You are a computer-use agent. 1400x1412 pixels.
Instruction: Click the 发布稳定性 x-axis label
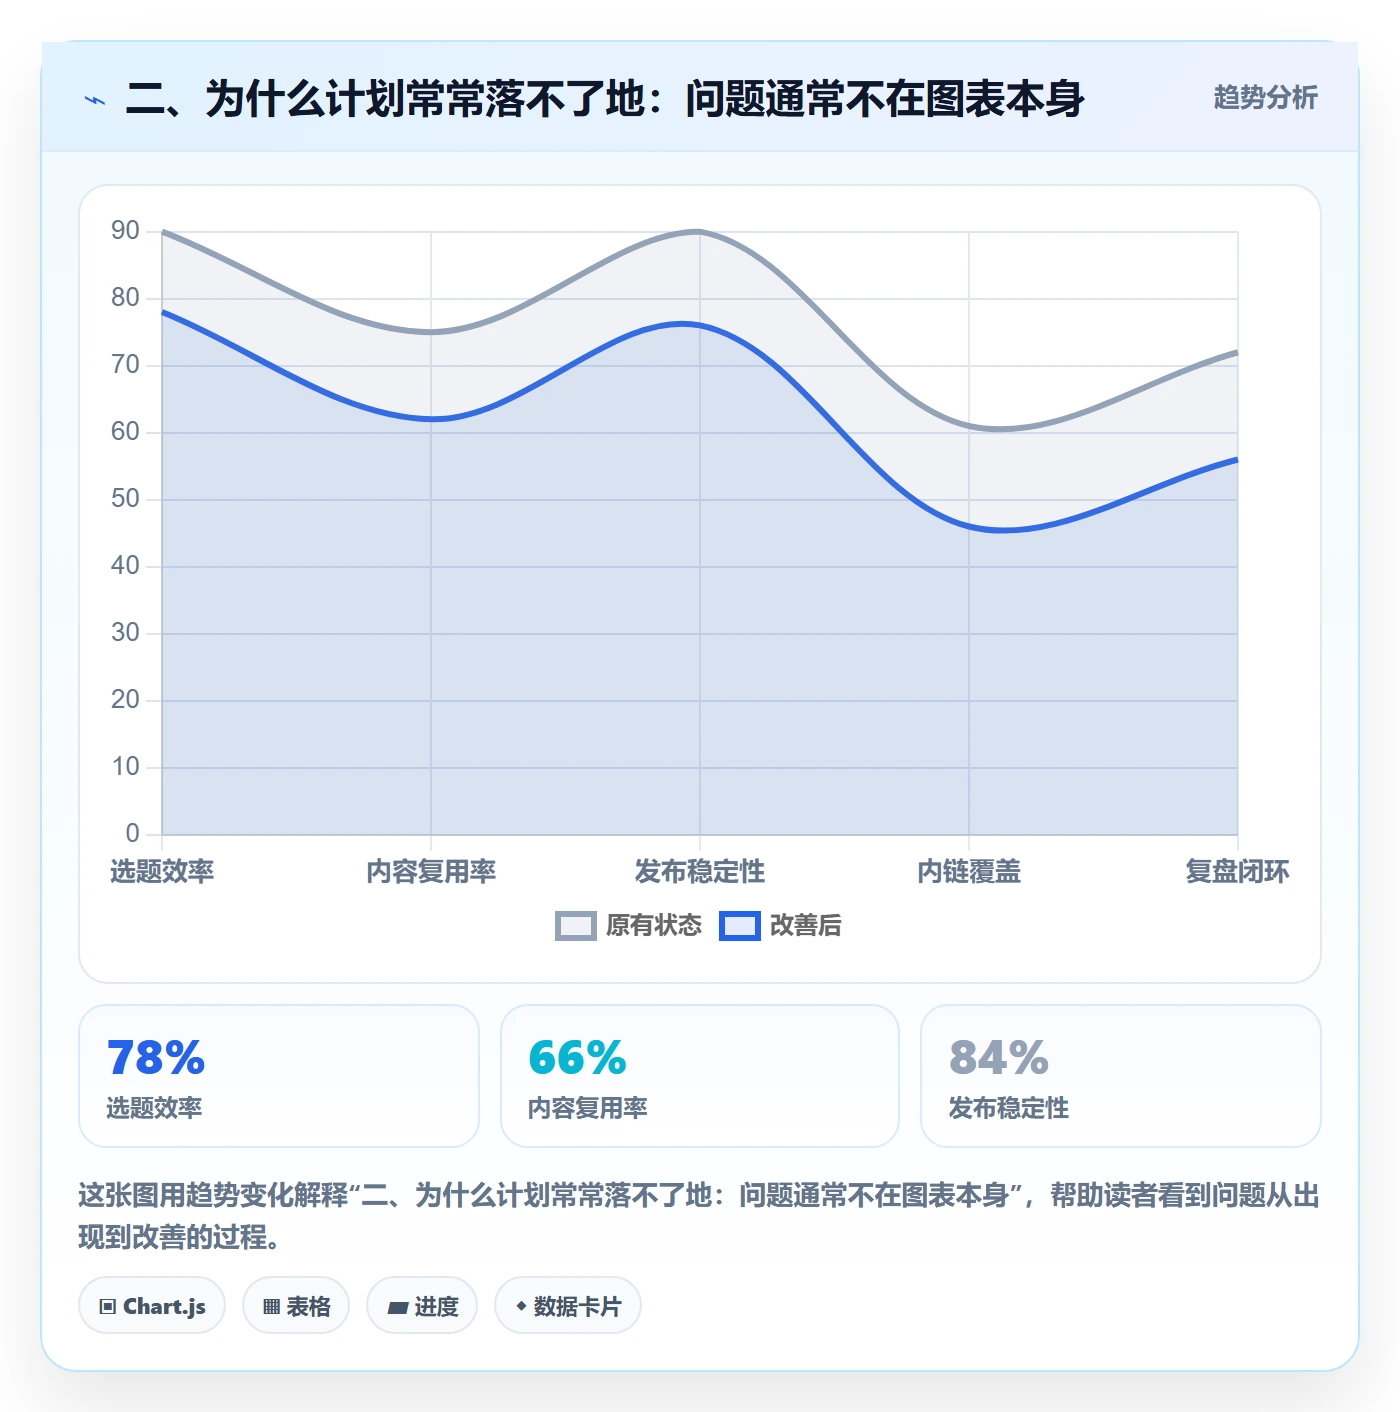point(700,872)
